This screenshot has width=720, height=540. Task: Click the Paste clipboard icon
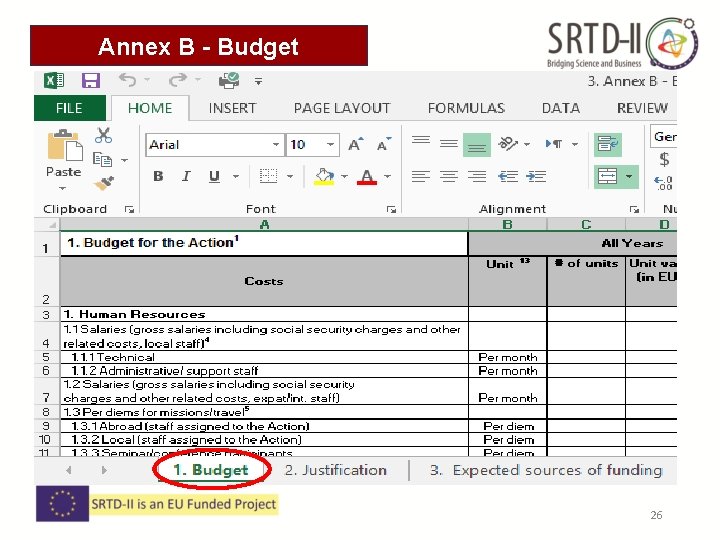coord(64,146)
